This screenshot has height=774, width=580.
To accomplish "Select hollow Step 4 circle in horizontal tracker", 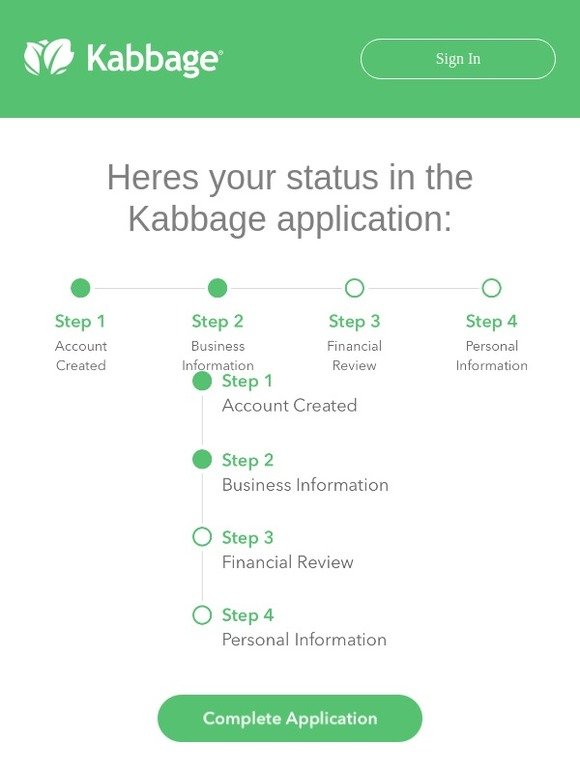I will [491, 288].
